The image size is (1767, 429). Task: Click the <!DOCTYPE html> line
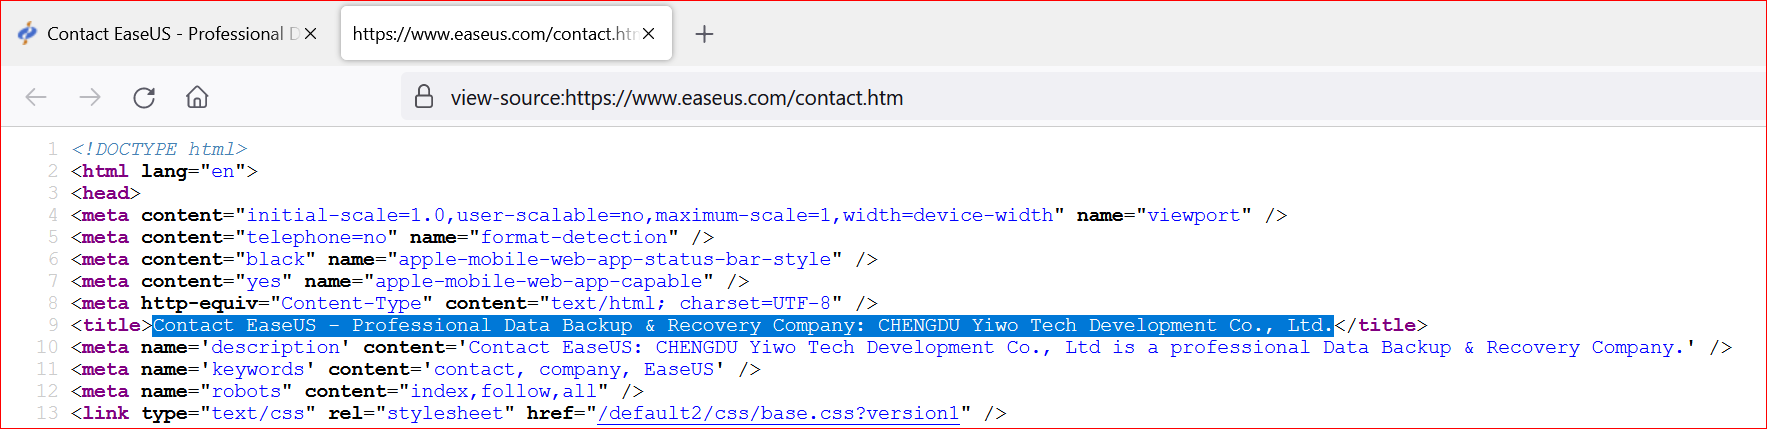coord(159,149)
